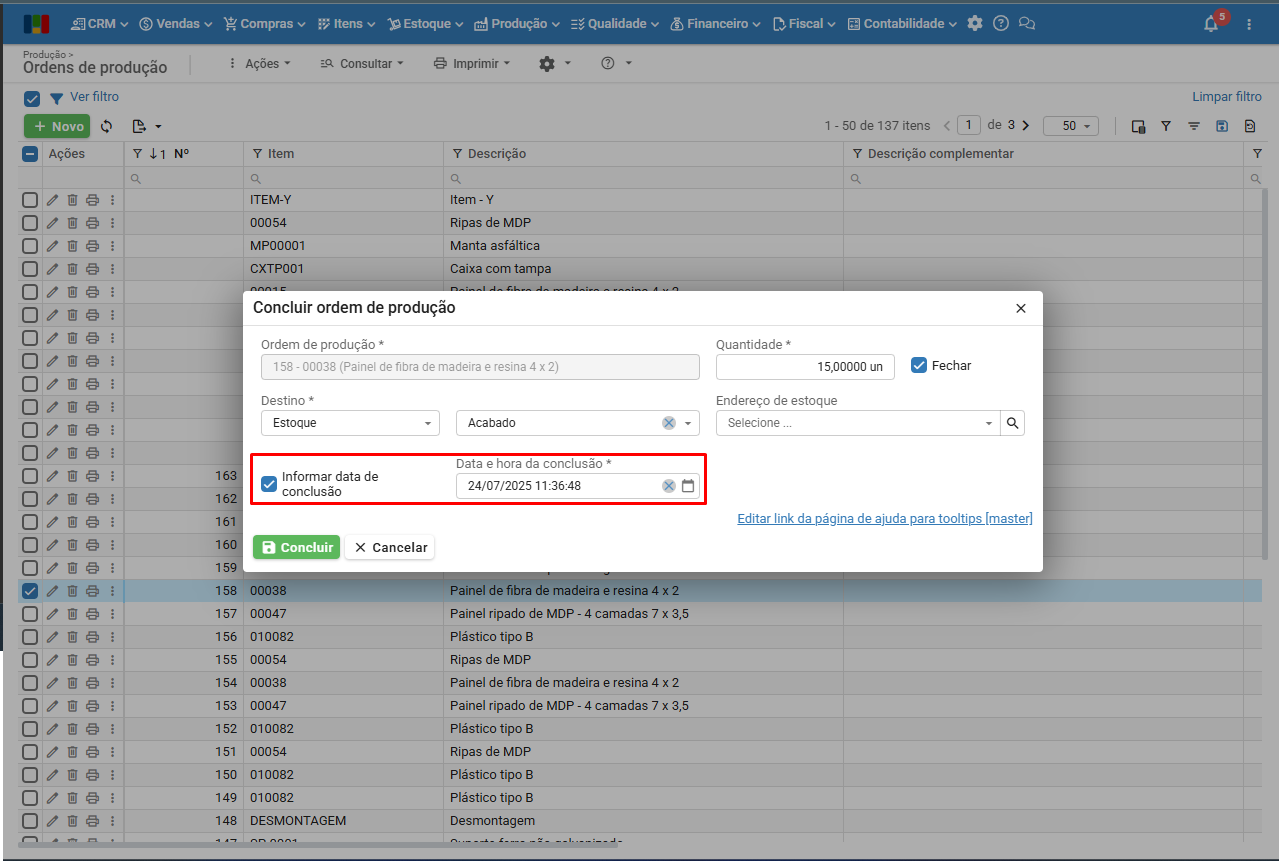Click the green Novo button

(x=57, y=126)
